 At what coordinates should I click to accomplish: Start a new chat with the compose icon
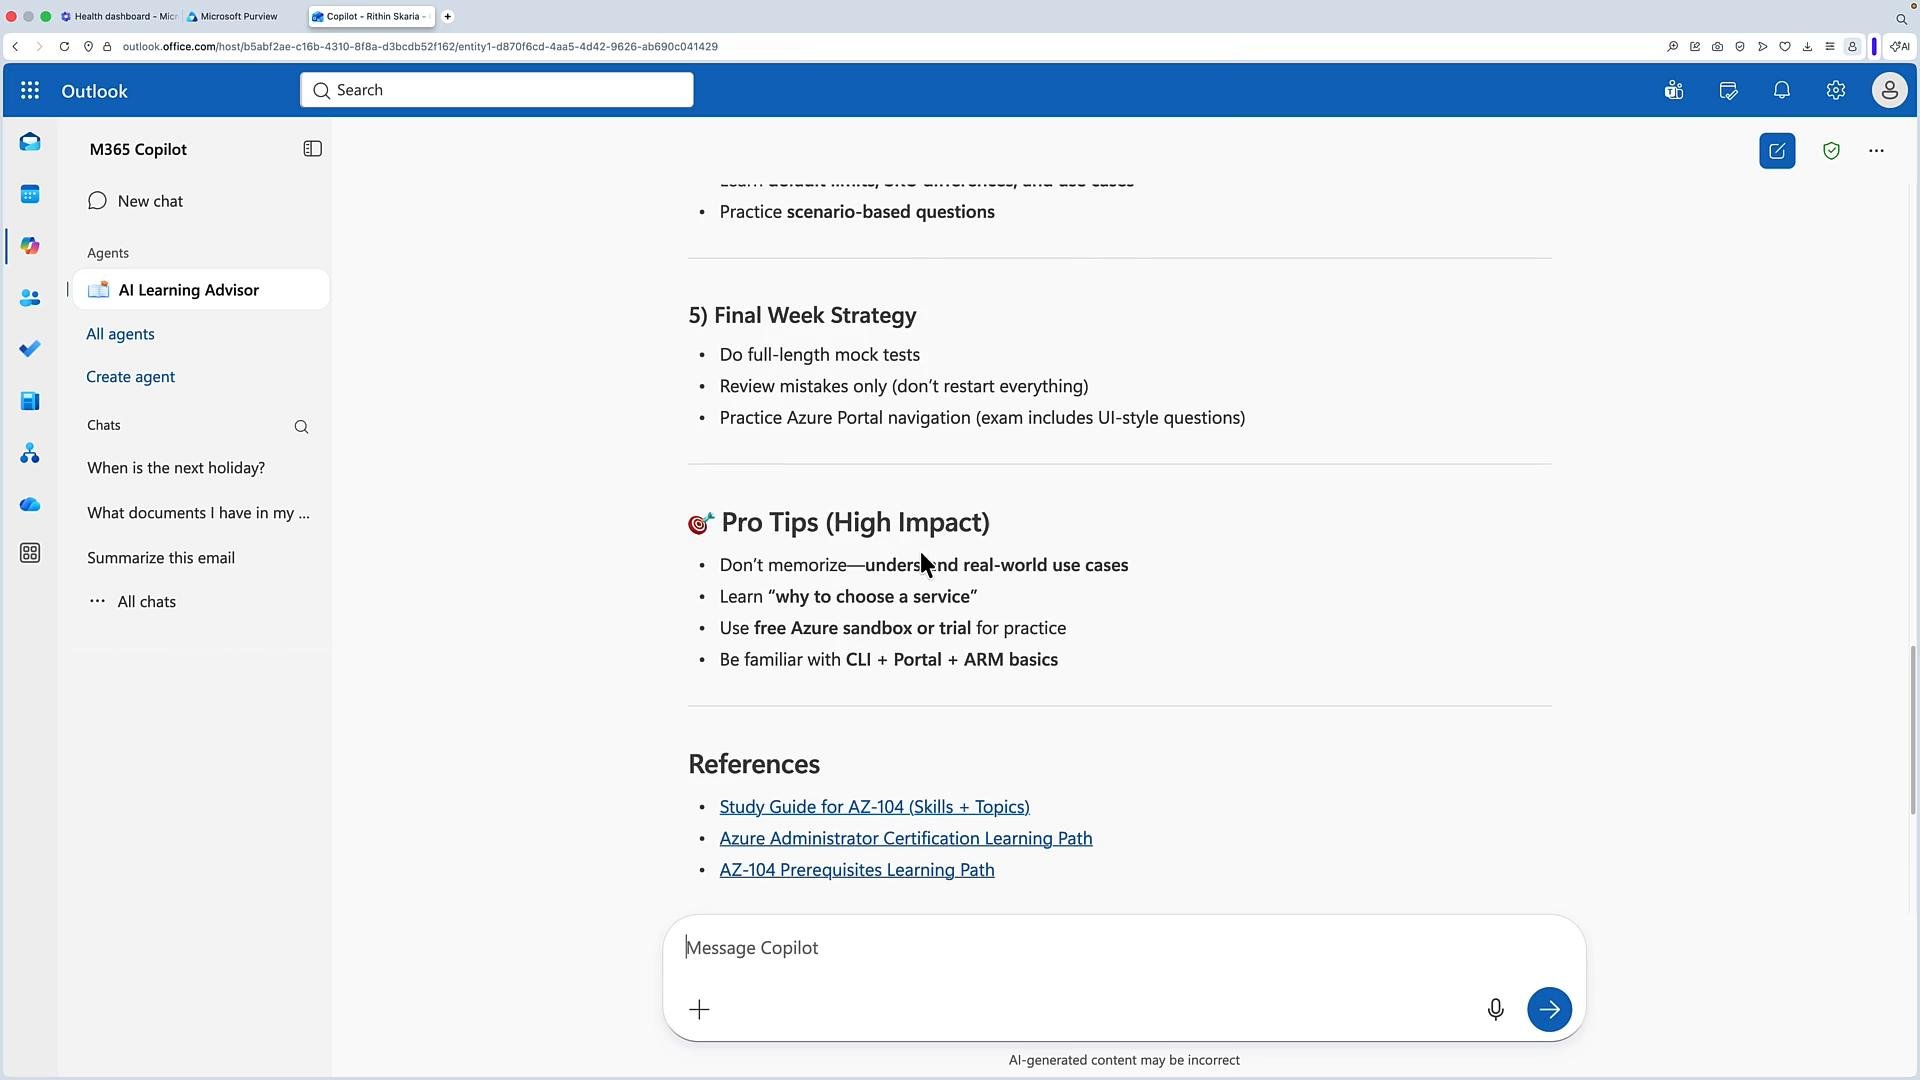(1777, 151)
